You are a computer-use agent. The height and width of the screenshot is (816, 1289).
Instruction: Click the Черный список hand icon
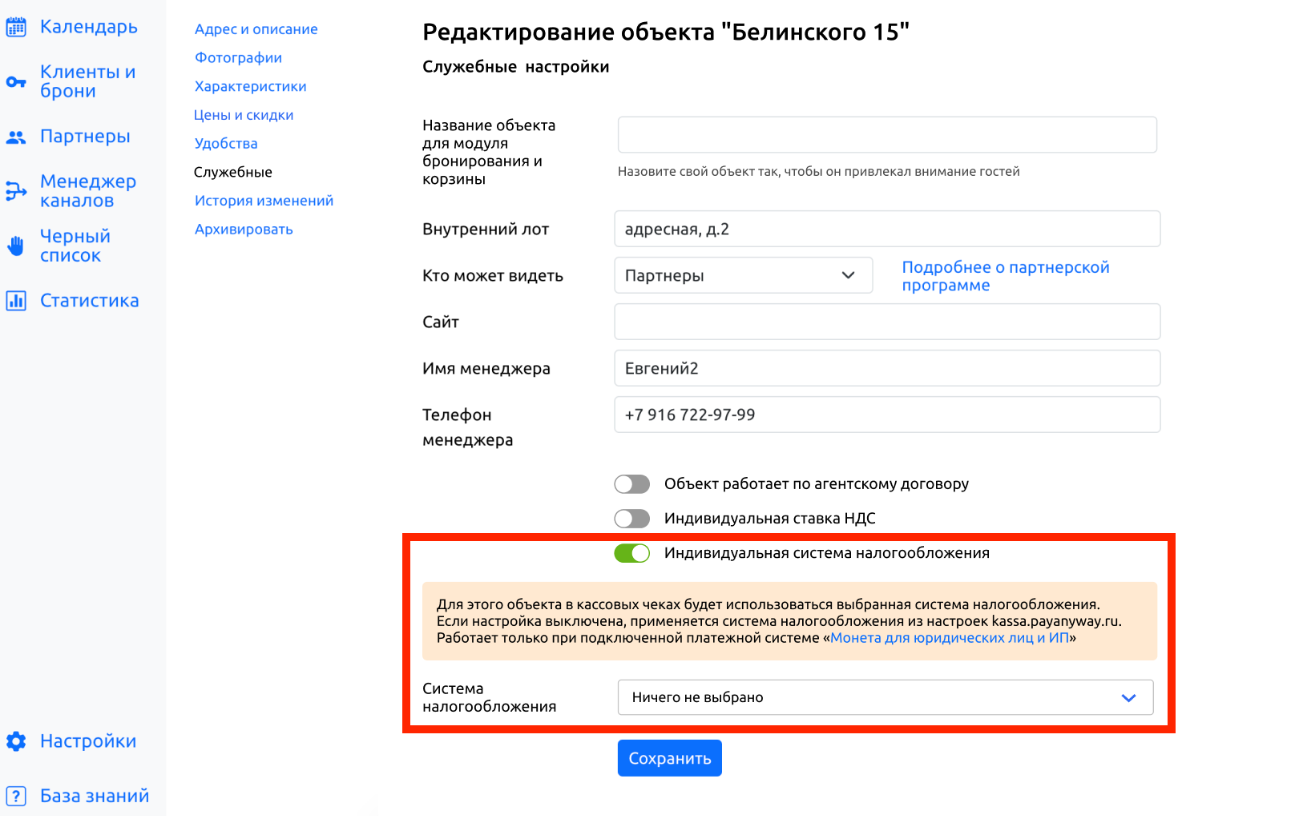(16, 246)
